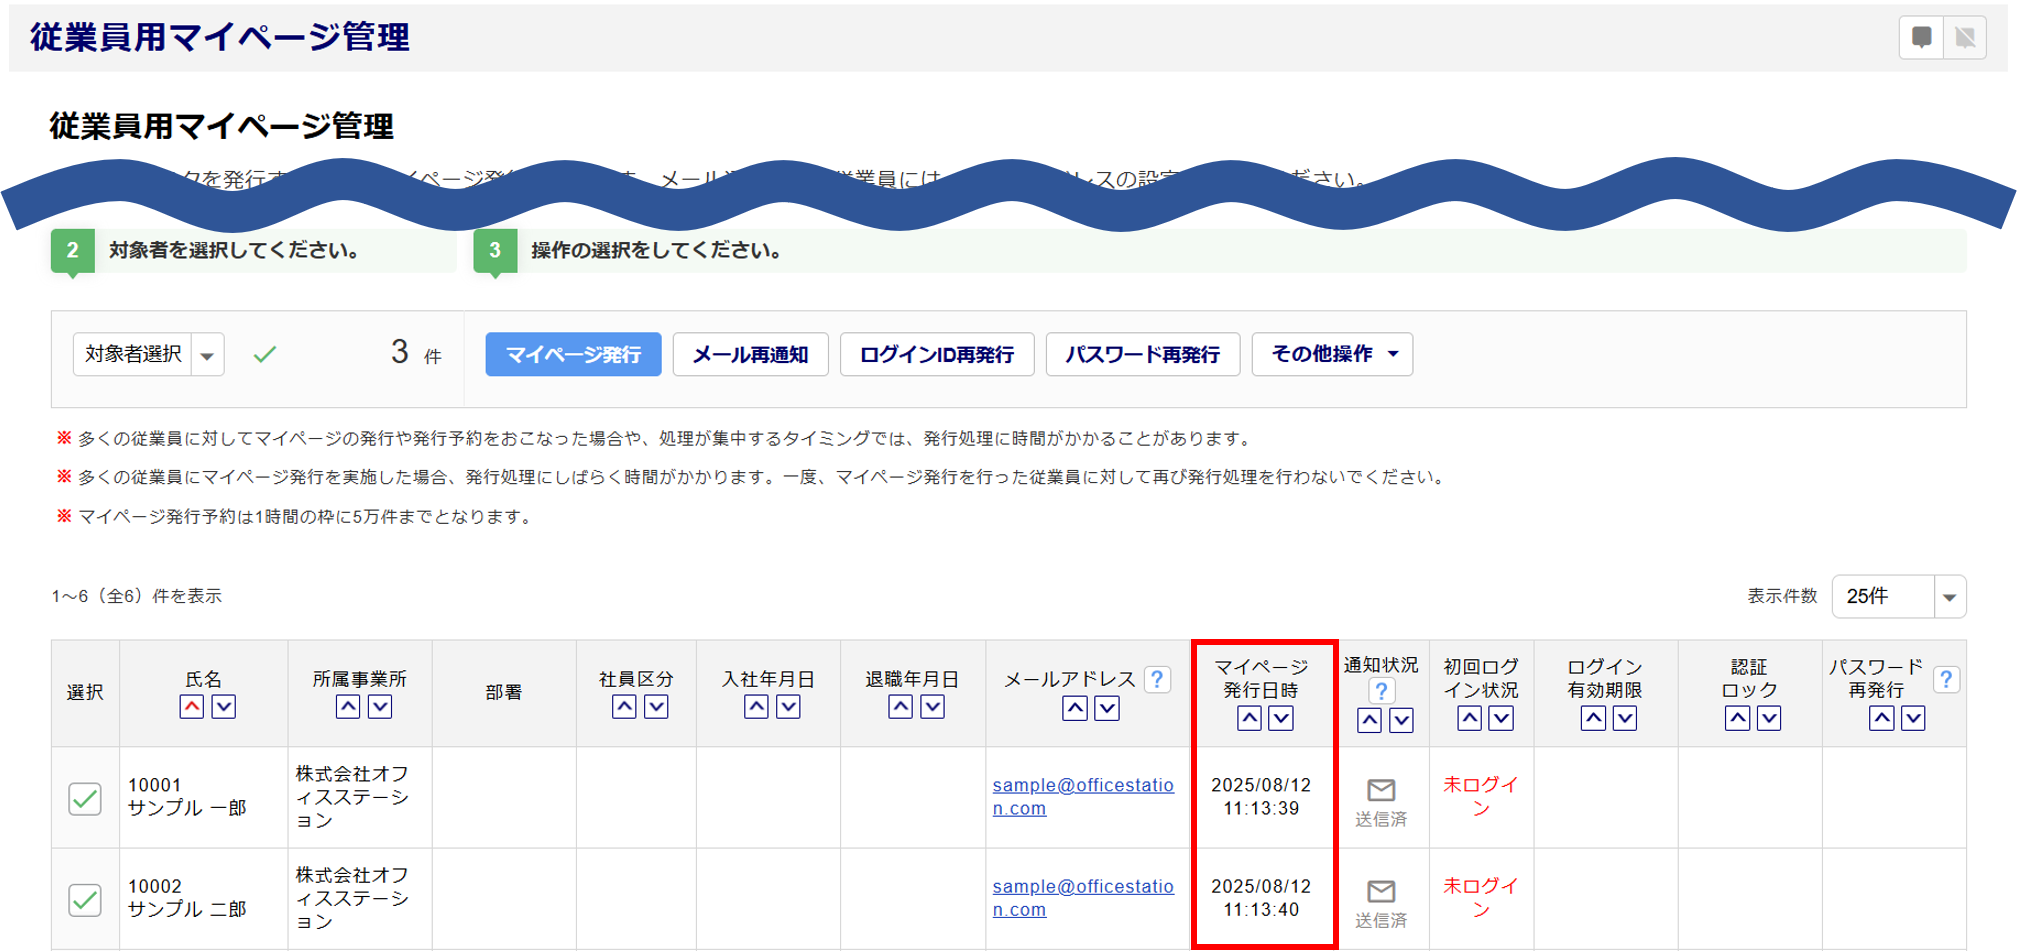
Task: Uncheck the row for 10001 サンプル 一郎
Action: [85, 799]
